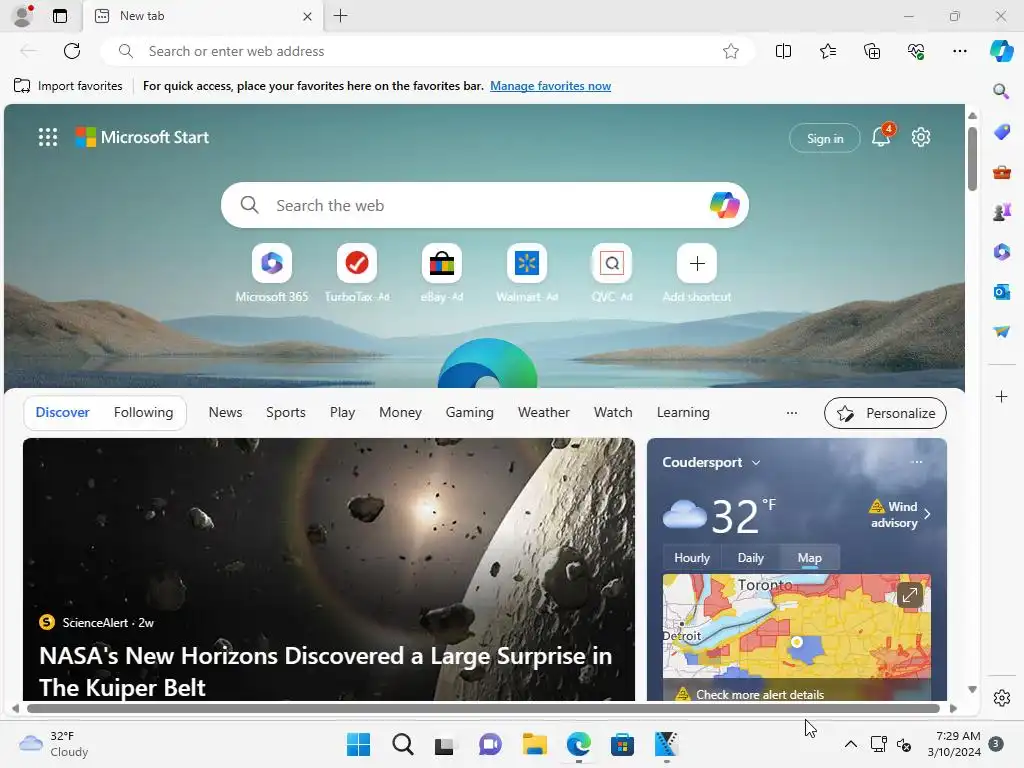Open the Play category
1024x768 pixels.
342,413
